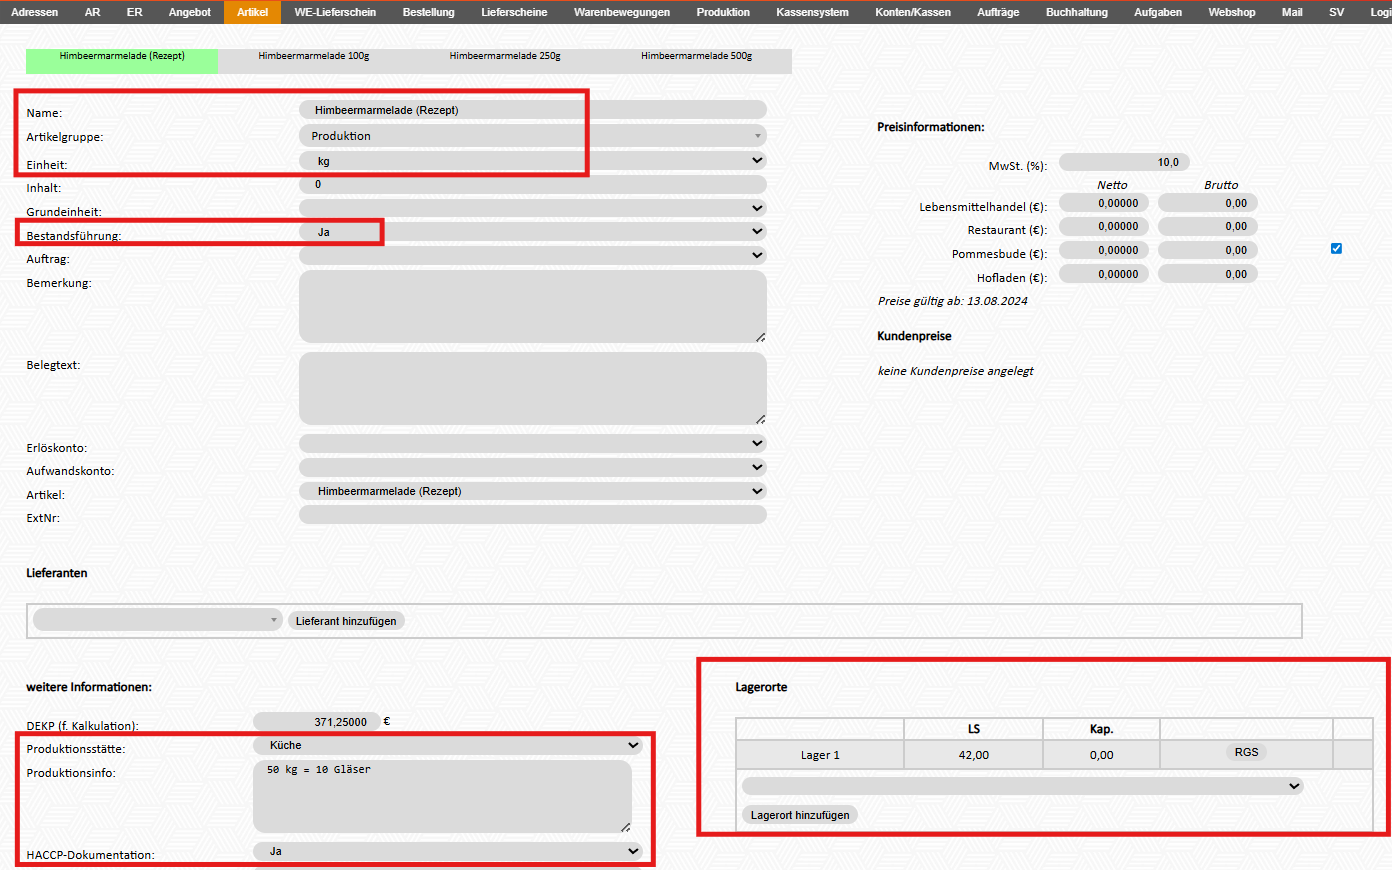
Task: Open the Artikelgruppe combo box showing Produktion
Action: pos(532,136)
